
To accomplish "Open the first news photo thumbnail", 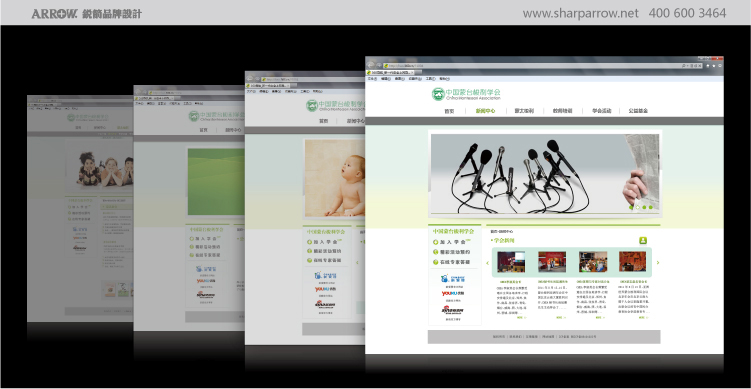I will point(511,262).
